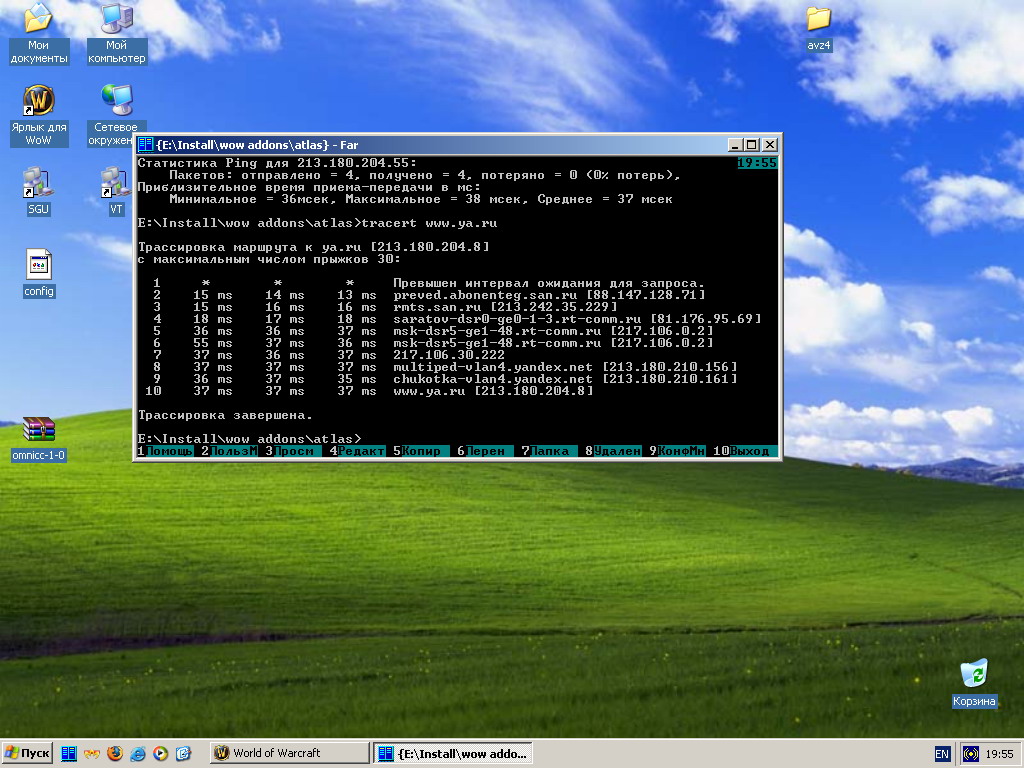Click 1 Помощь in Far key bar

point(165,451)
